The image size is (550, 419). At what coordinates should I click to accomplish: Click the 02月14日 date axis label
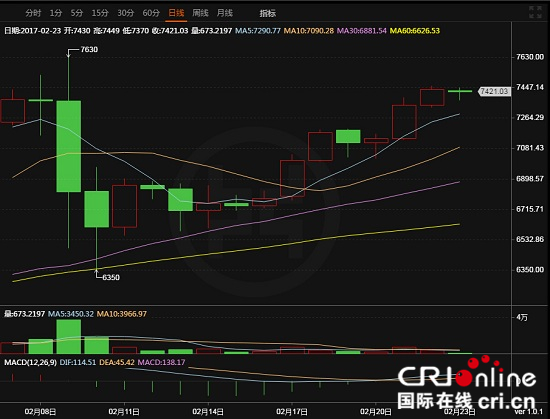(x=208, y=412)
